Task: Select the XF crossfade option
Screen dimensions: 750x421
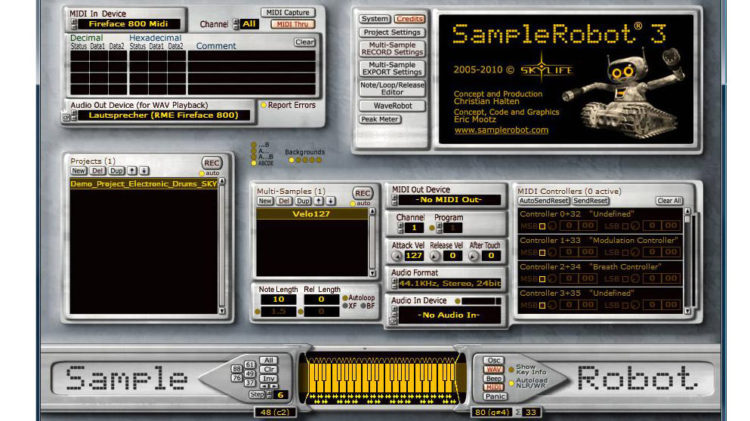Action: [x=345, y=306]
